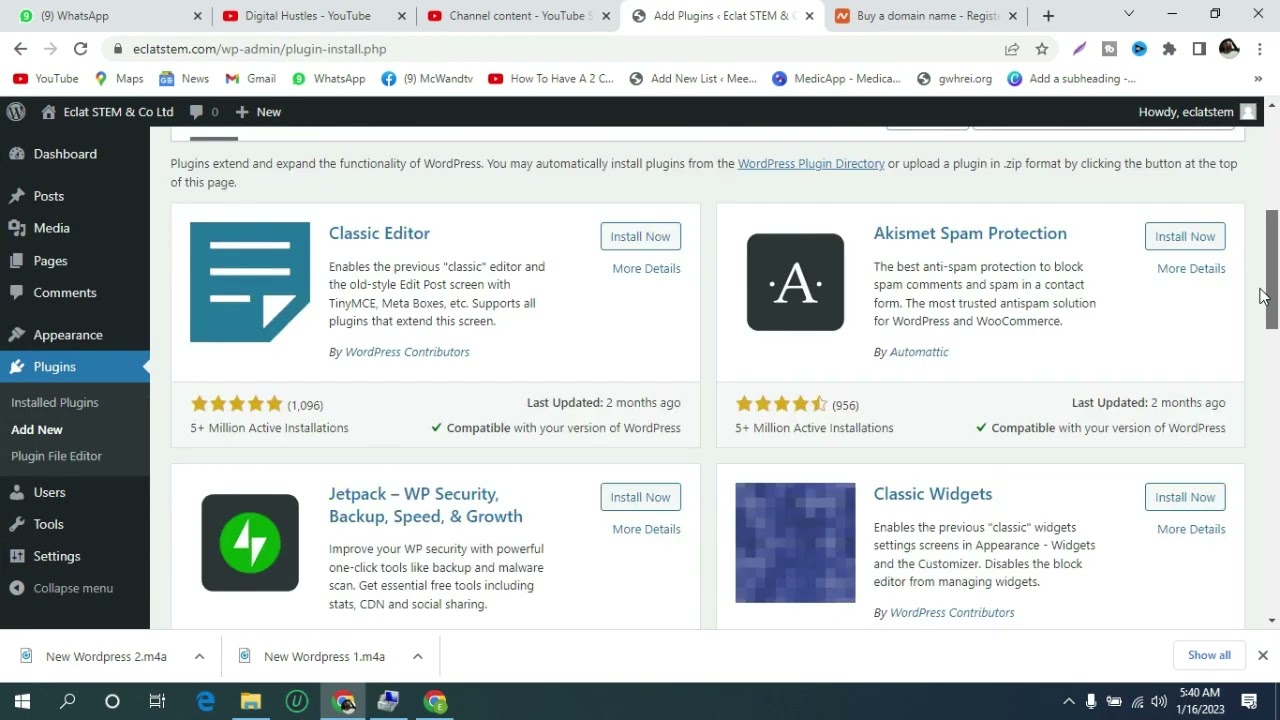Viewport: 1280px width, 720px height.
Task: Select Plugins in the sidebar
Action: click(75, 367)
